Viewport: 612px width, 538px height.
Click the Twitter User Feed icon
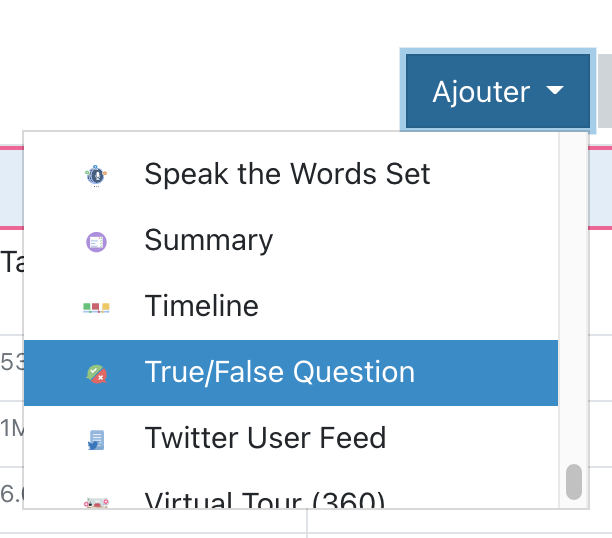[x=96, y=439]
